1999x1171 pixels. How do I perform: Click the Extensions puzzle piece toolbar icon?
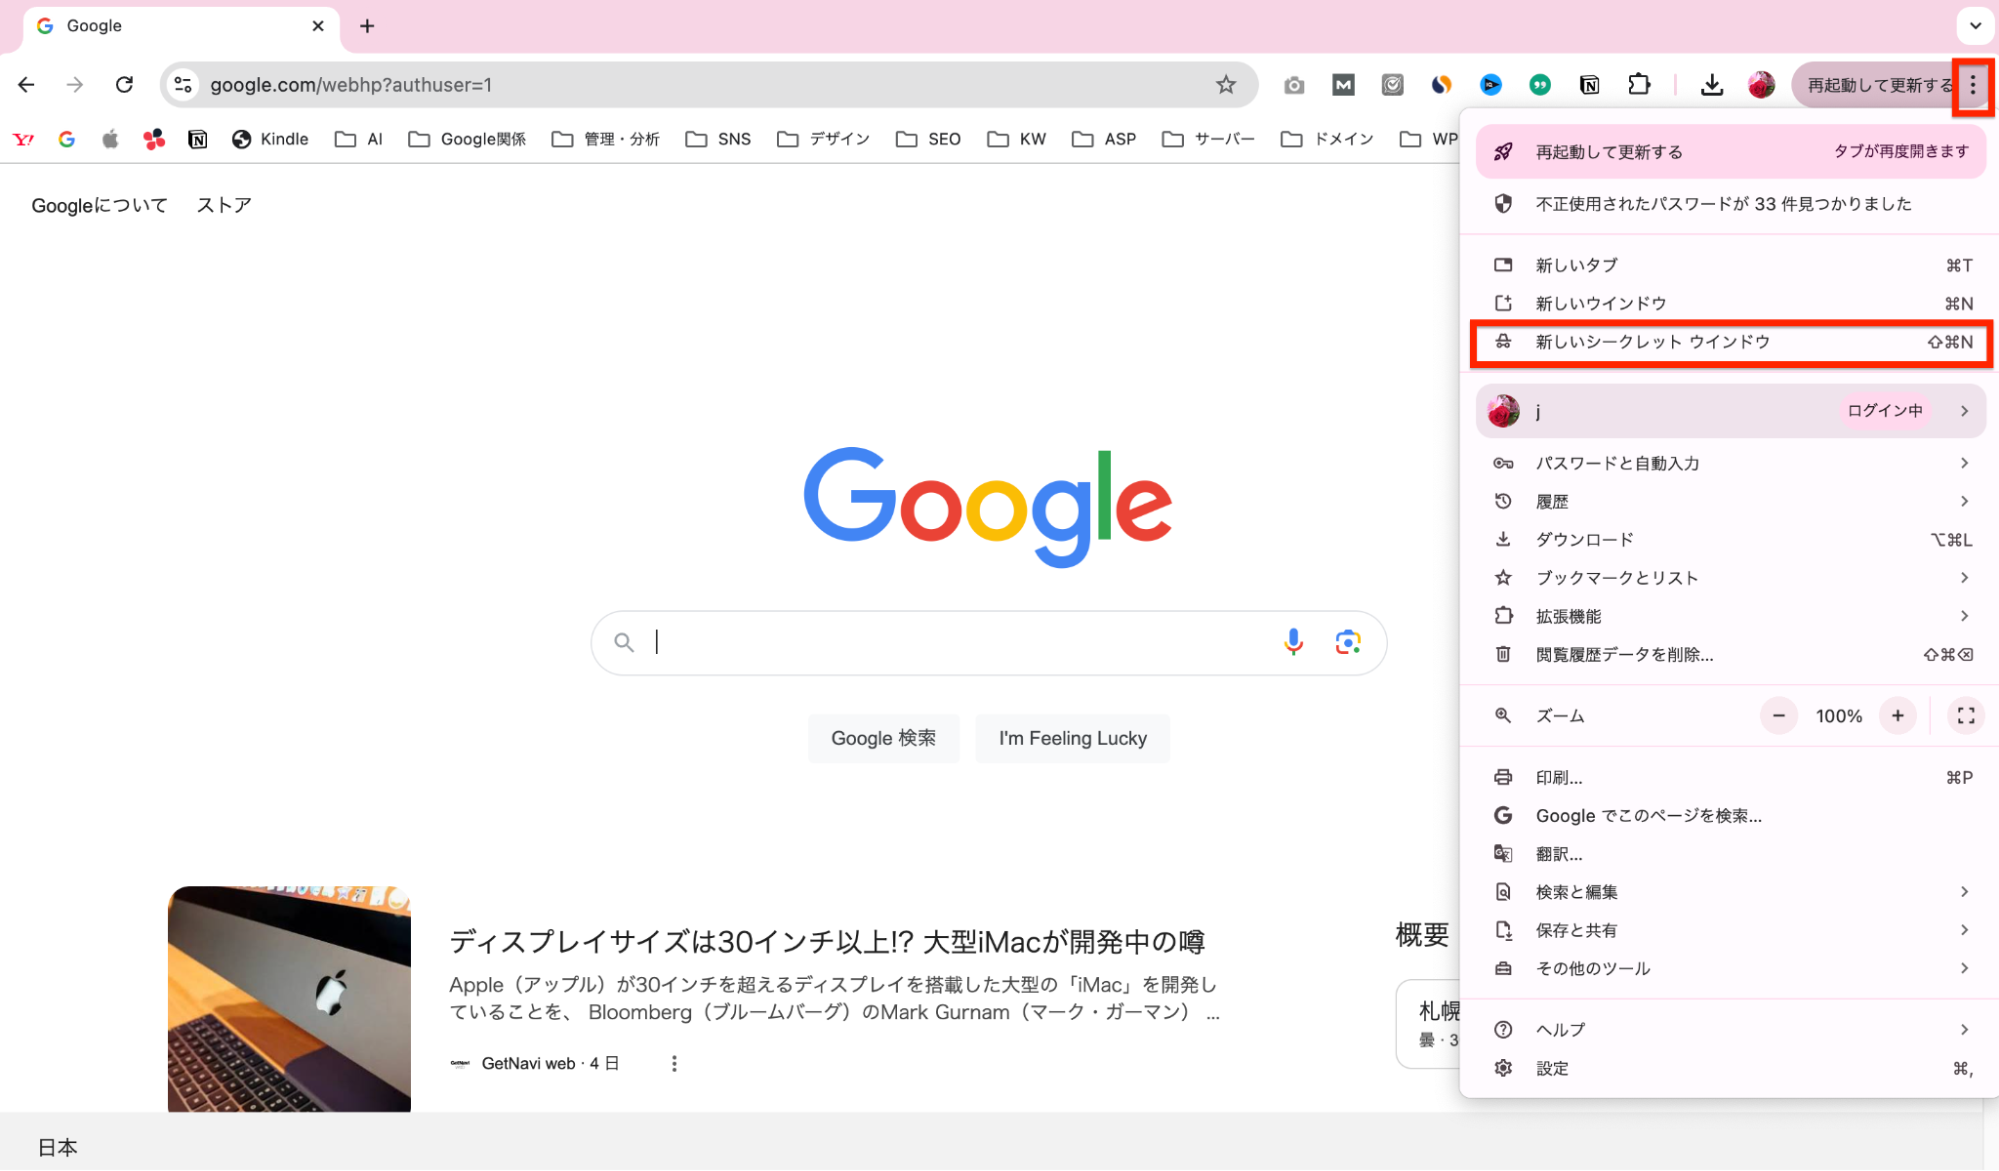[x=1639, y=85]
